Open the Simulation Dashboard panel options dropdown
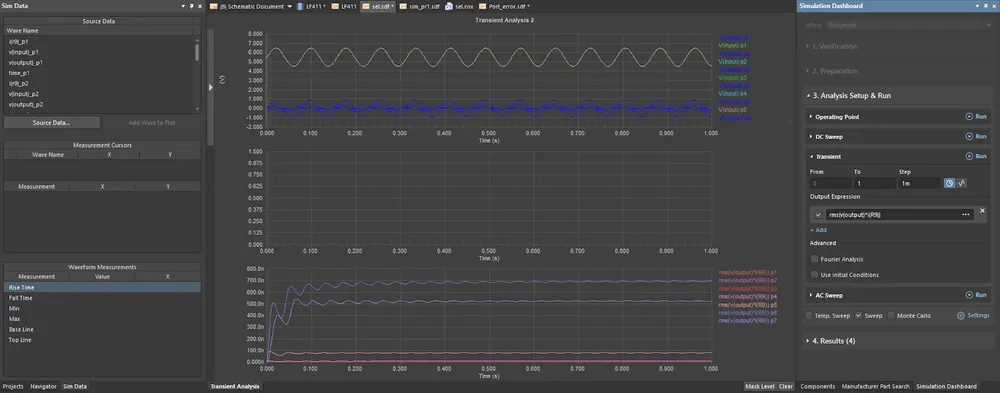This screenshot has width=1000, height=393. click(978, 6)
